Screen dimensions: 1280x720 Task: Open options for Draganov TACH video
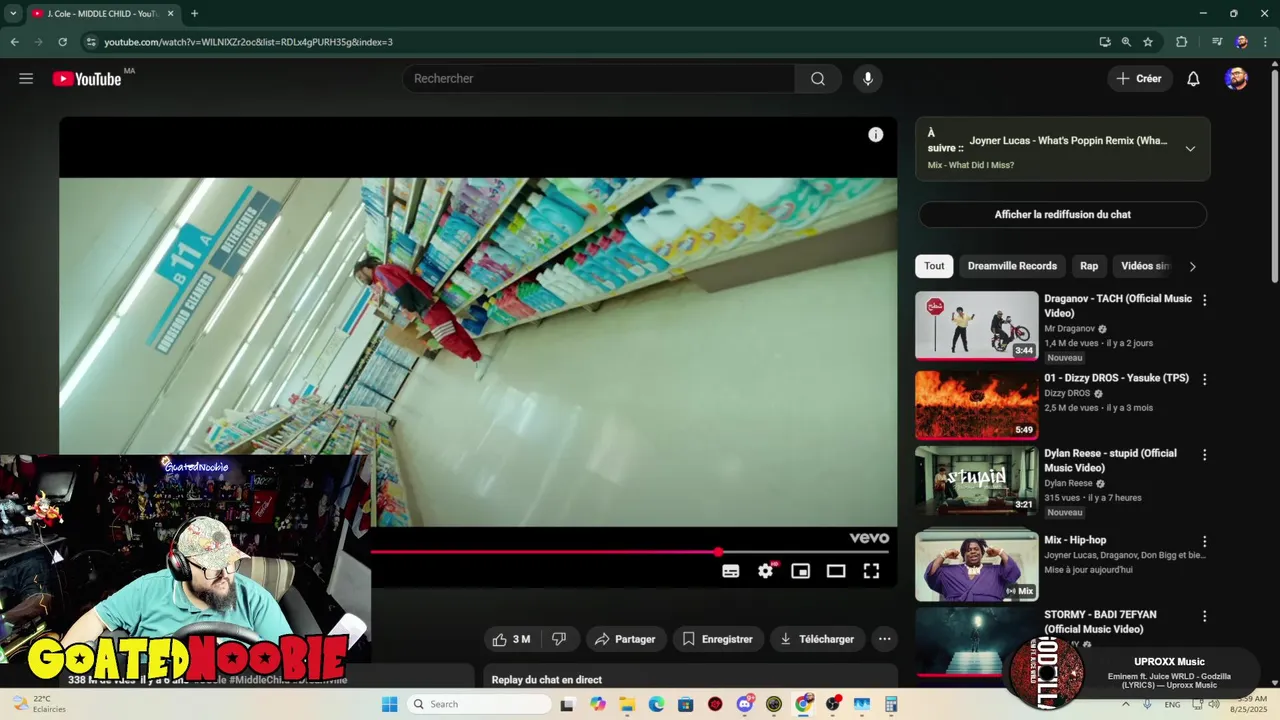1204,300
